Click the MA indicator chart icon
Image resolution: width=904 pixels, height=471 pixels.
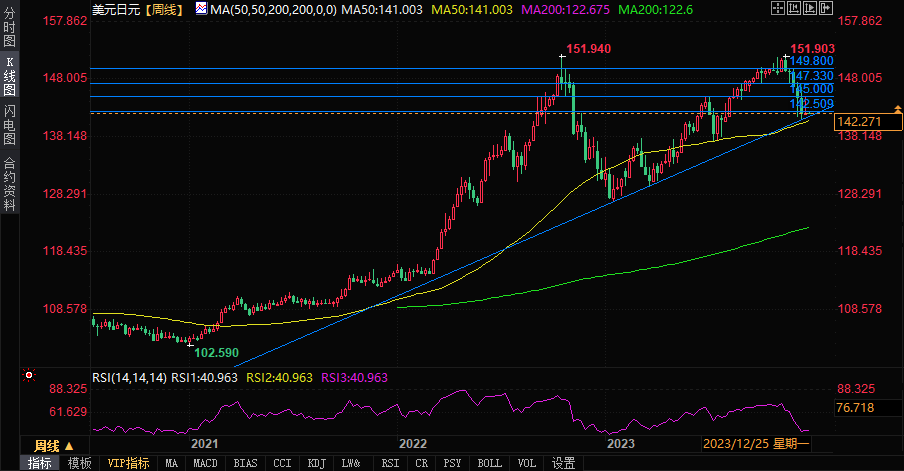tap(201, 9)
